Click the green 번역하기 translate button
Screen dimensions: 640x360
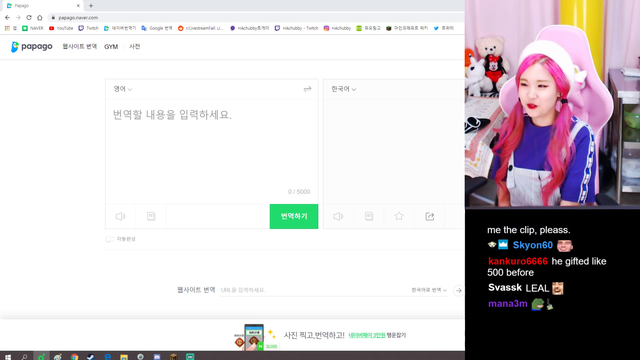[294, 216]
